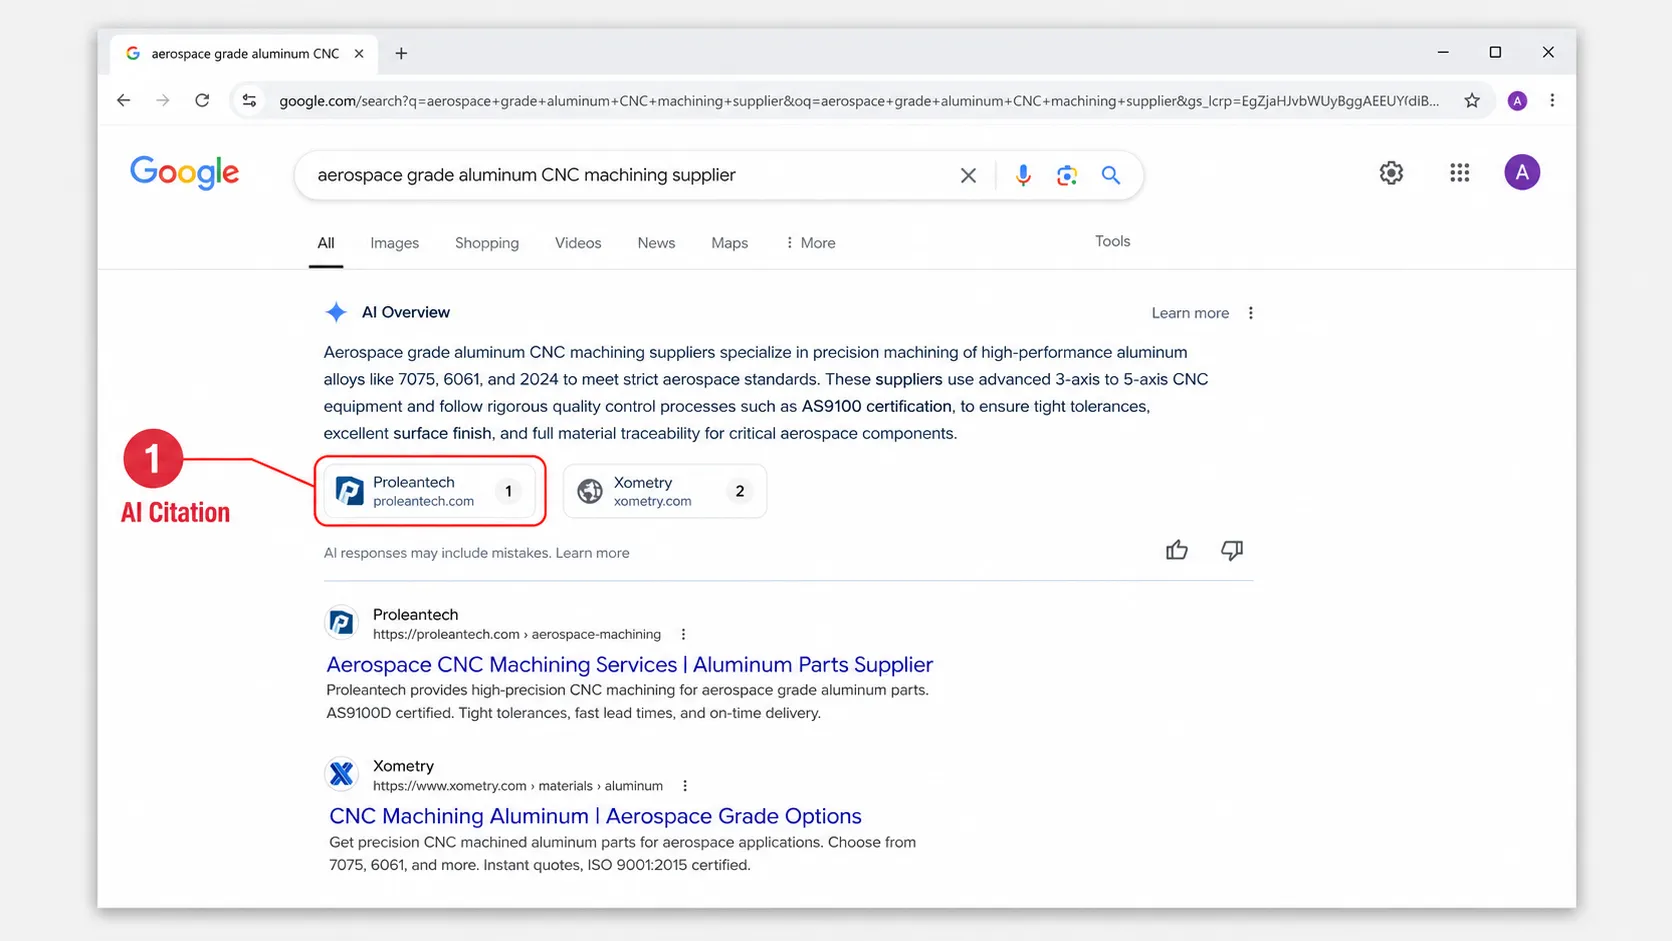Open Chrome profile avatar in toolbar
Viewport: 1672px width, 941px height.
coord(1517,100)
